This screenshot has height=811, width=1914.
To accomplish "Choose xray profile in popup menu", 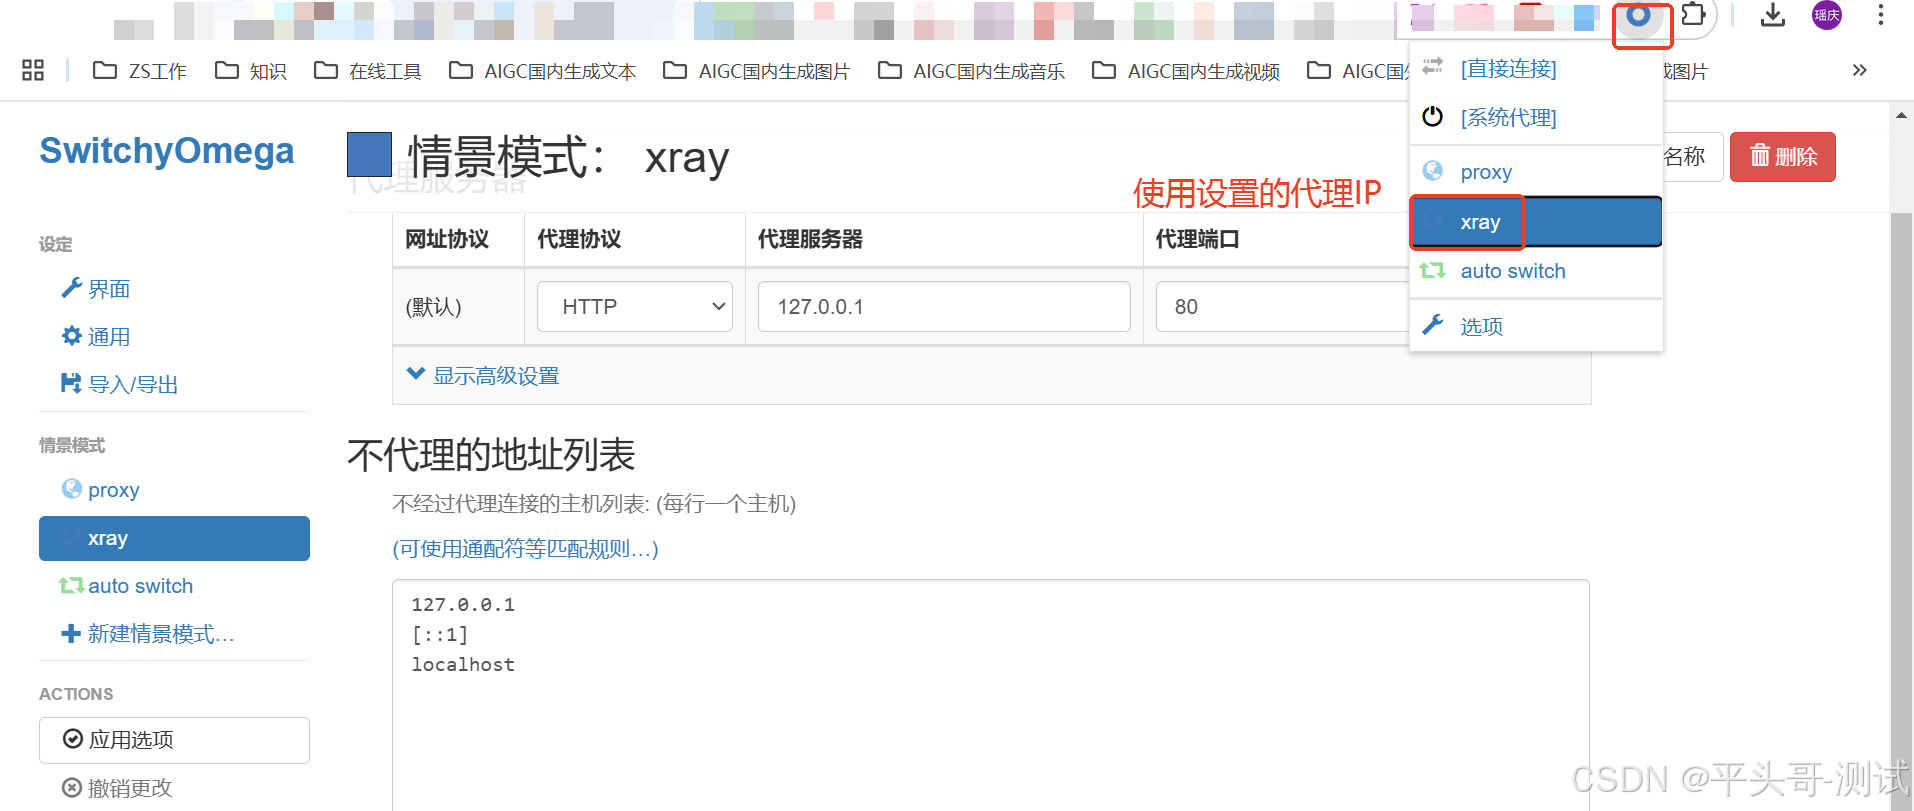I will 1536,222.
